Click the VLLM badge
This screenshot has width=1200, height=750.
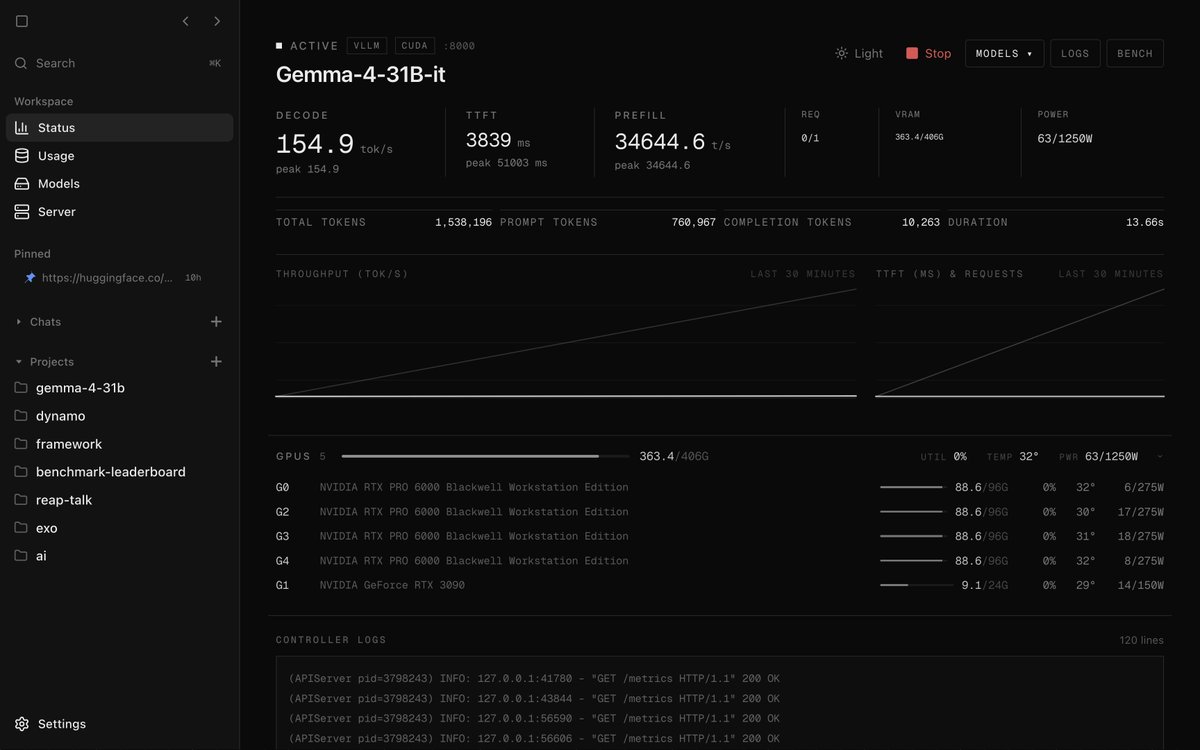coord(367,46)
